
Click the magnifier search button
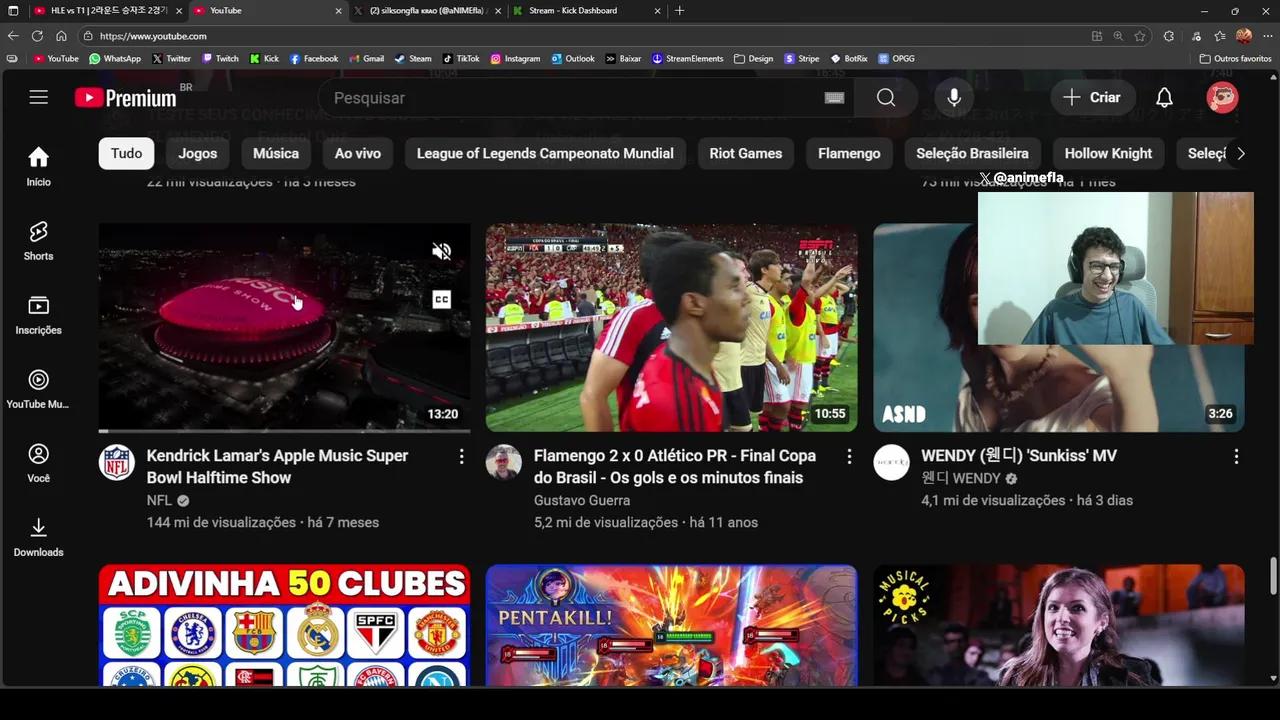[886, 97]
